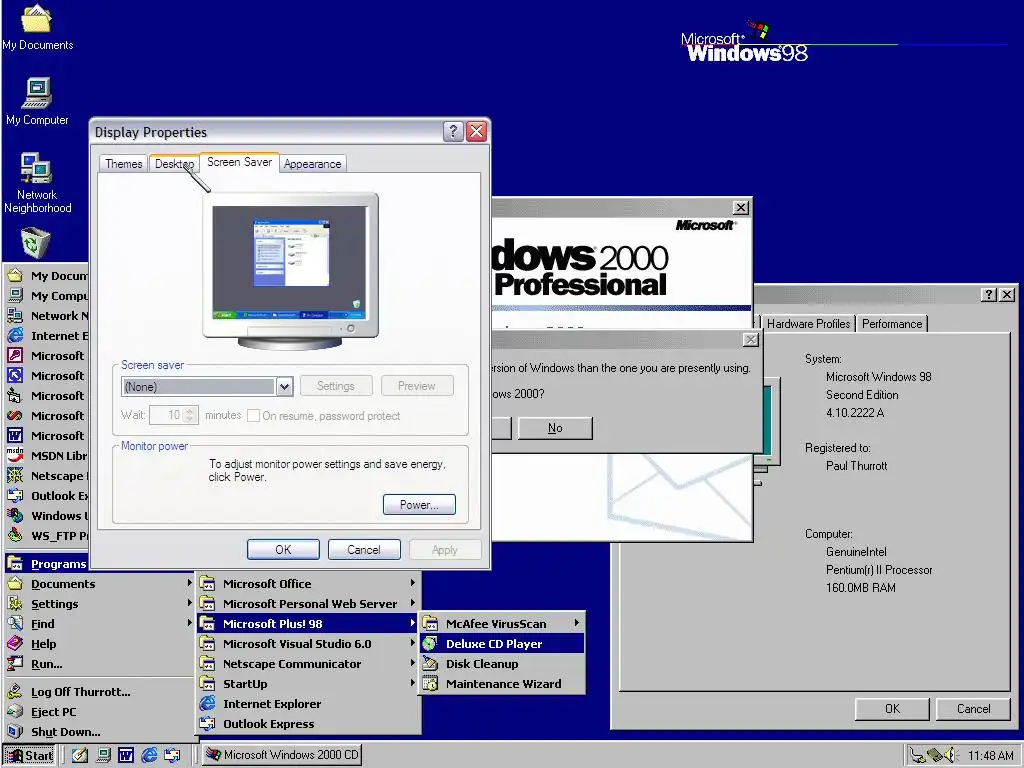Open the My Computer desktop icon

[x=37, y=101]
